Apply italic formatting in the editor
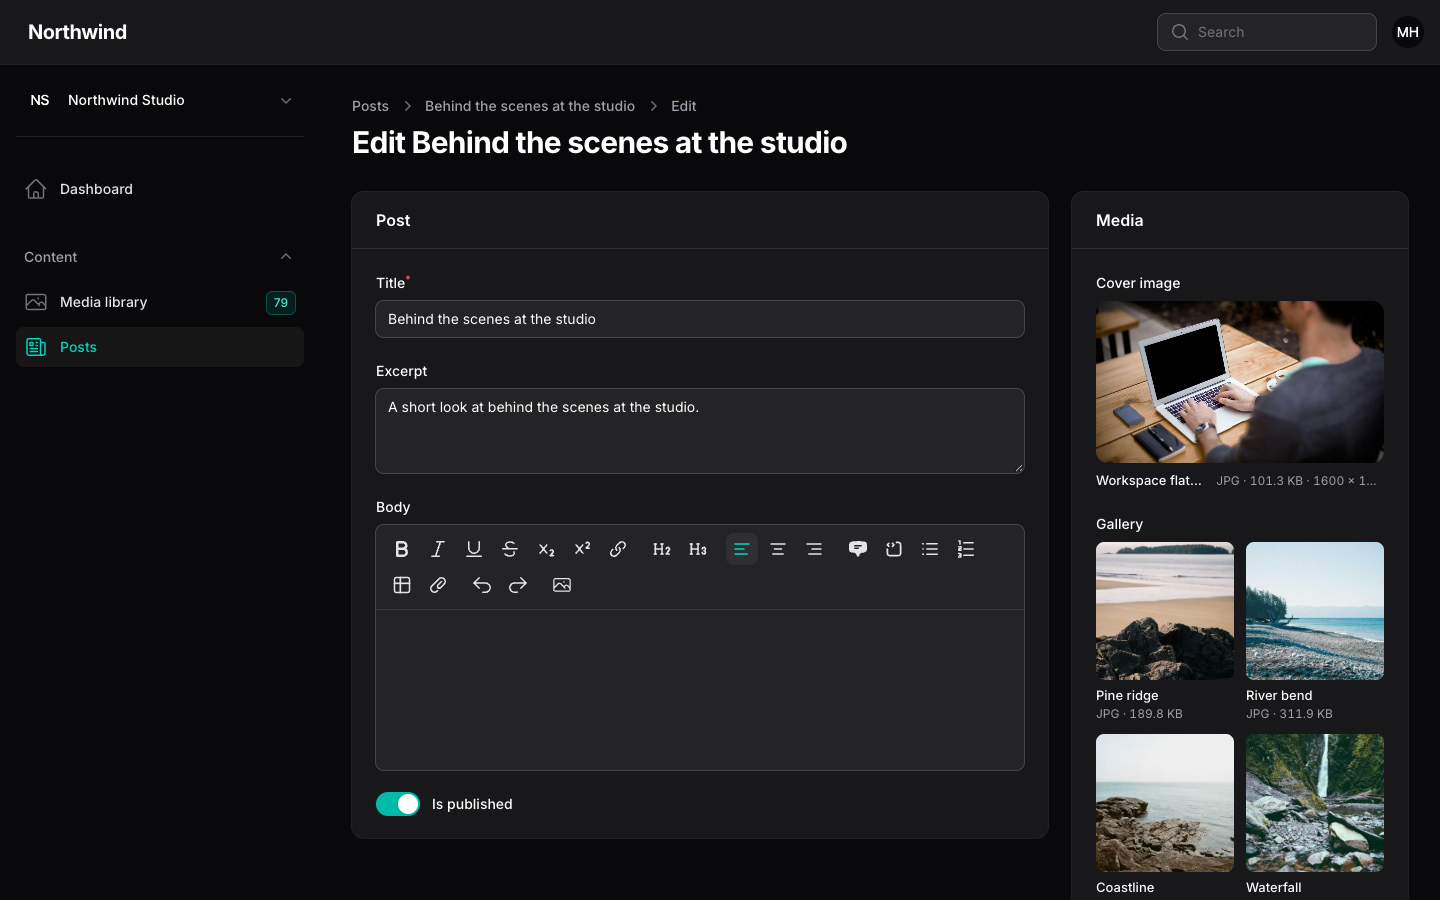1440x900 pixels. coord(438,549)
